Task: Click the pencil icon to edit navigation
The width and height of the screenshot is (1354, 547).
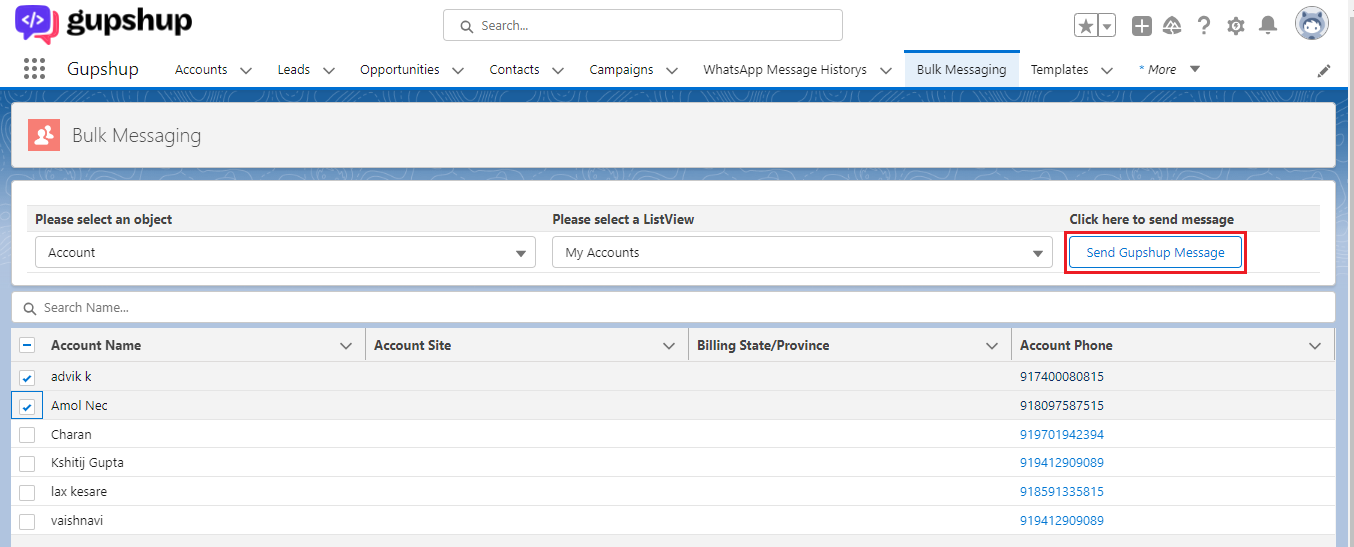Action: 1324,70
